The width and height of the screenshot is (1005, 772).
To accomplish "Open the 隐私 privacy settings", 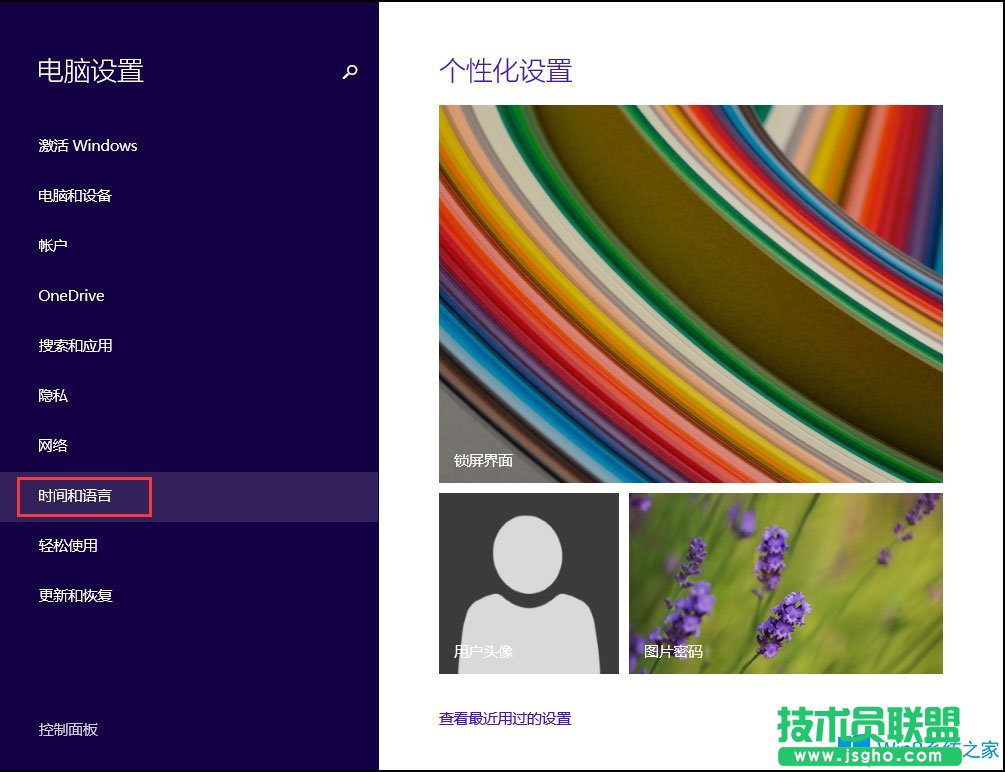I will point(52,395).
